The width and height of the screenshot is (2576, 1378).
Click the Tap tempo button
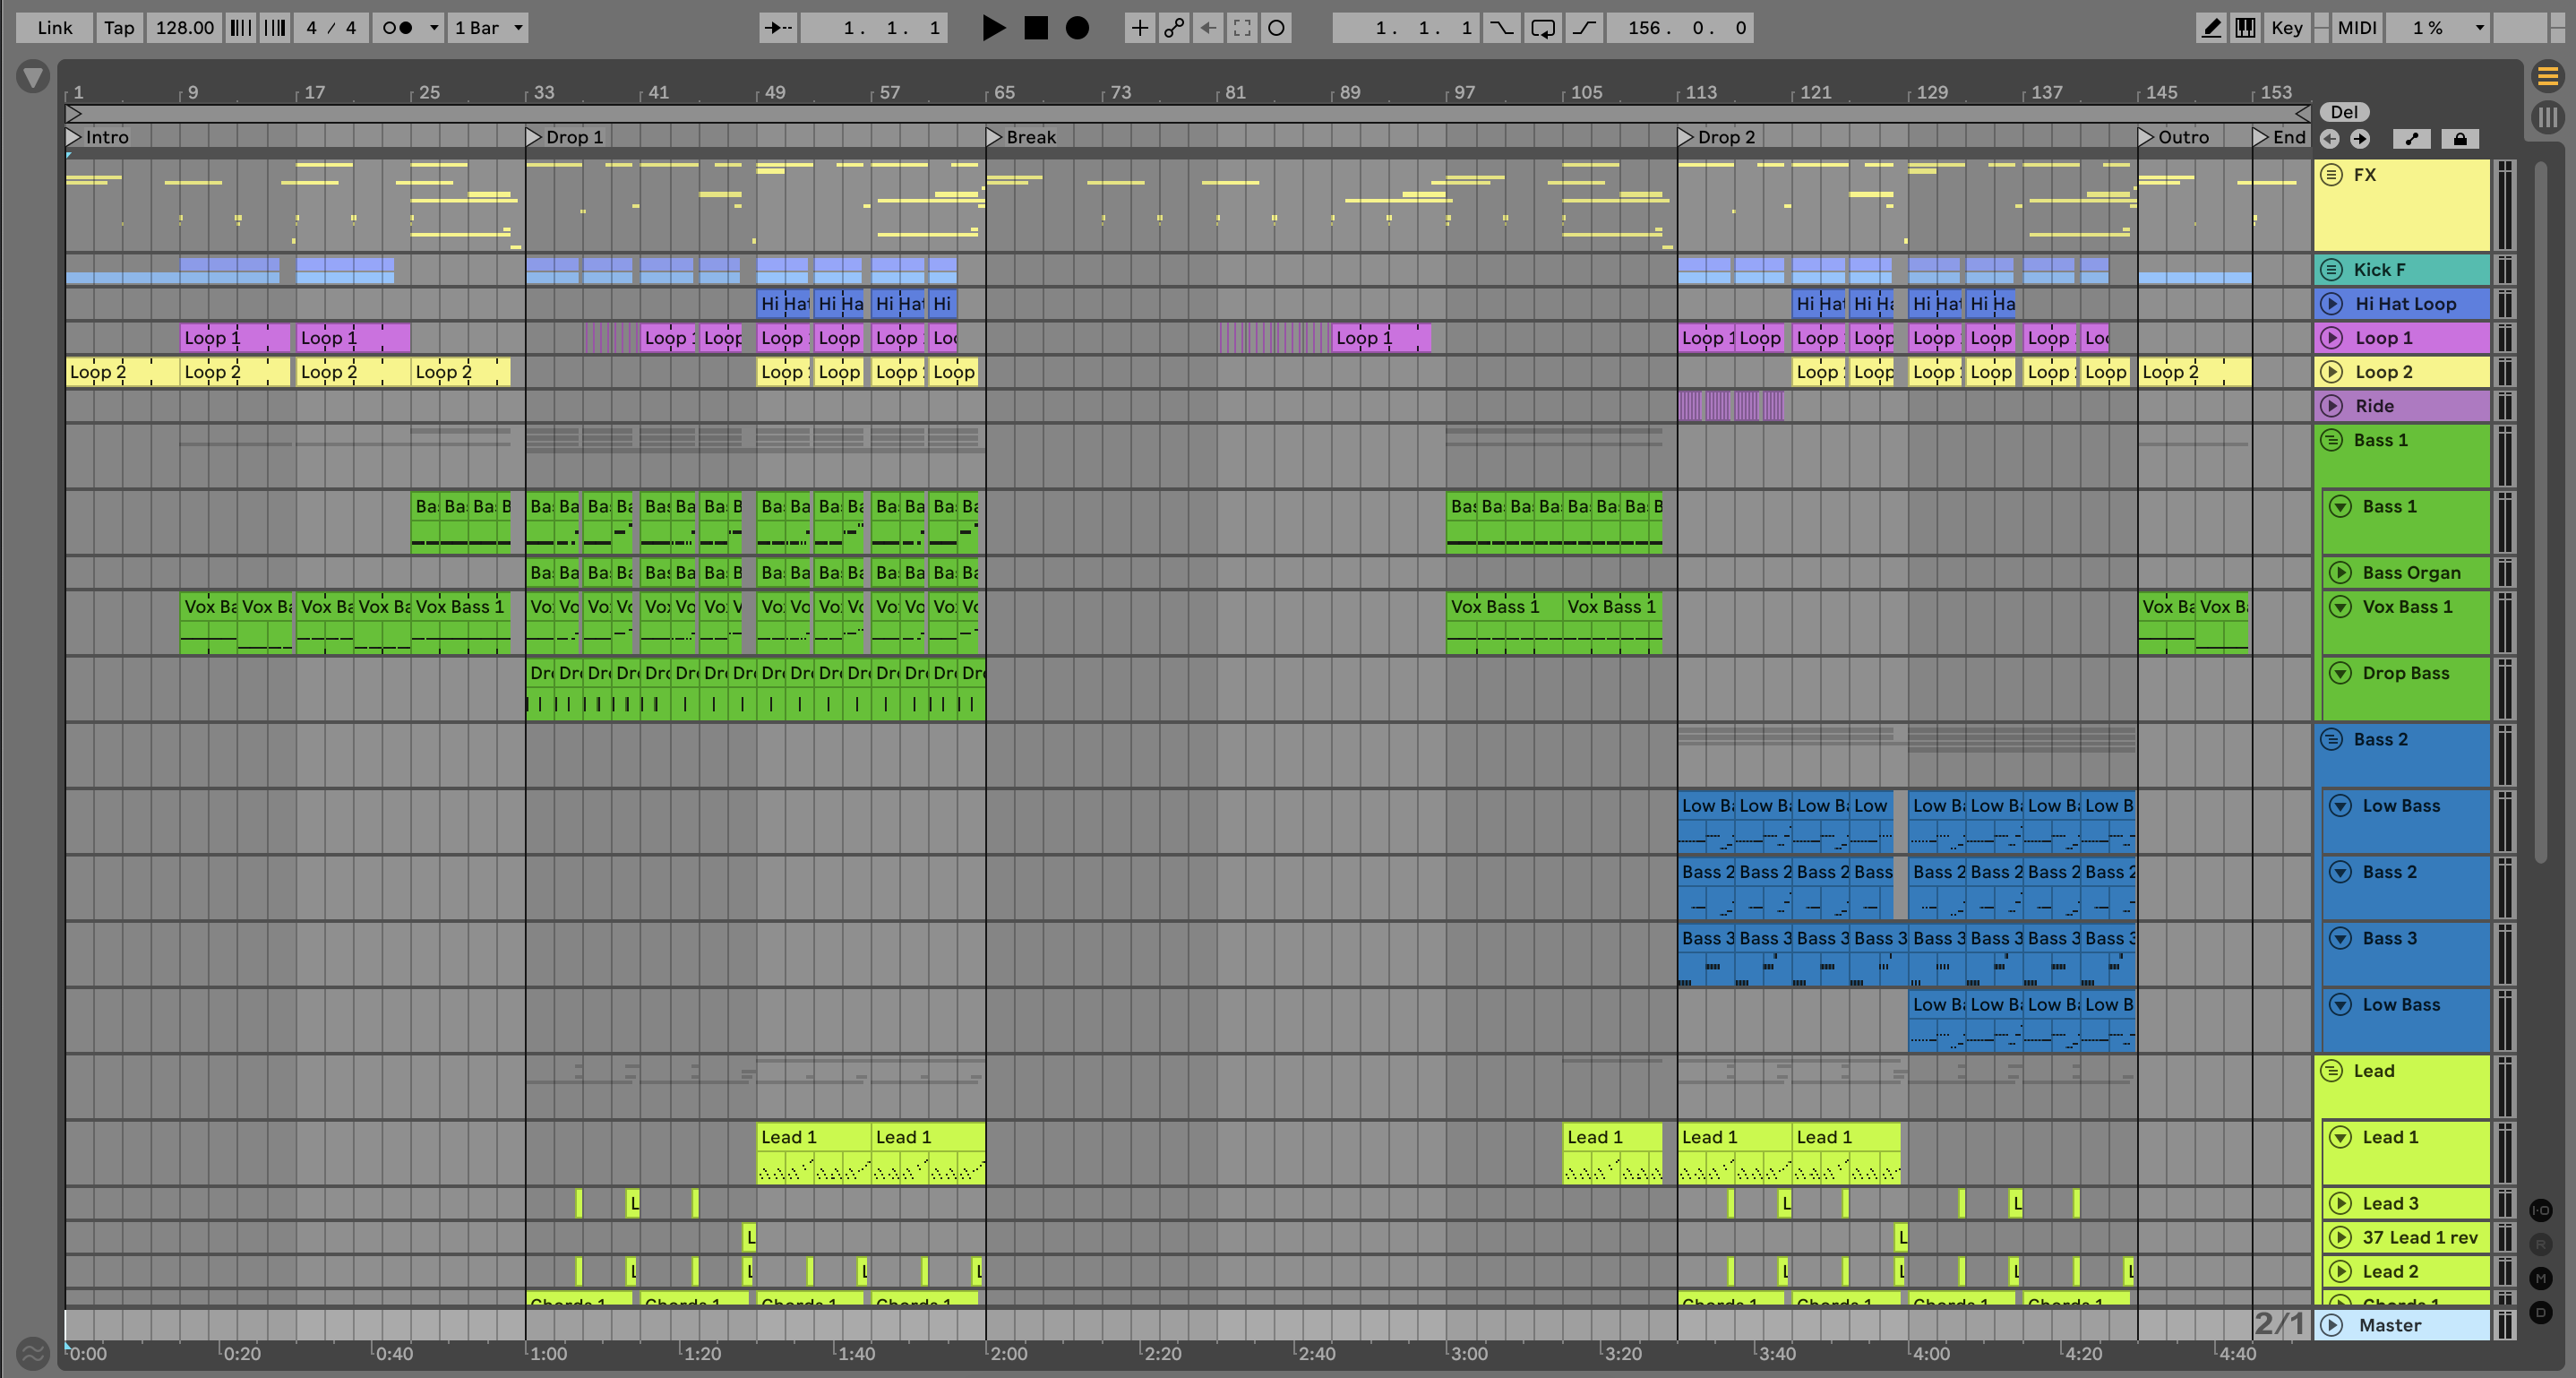tap(119, 28)
